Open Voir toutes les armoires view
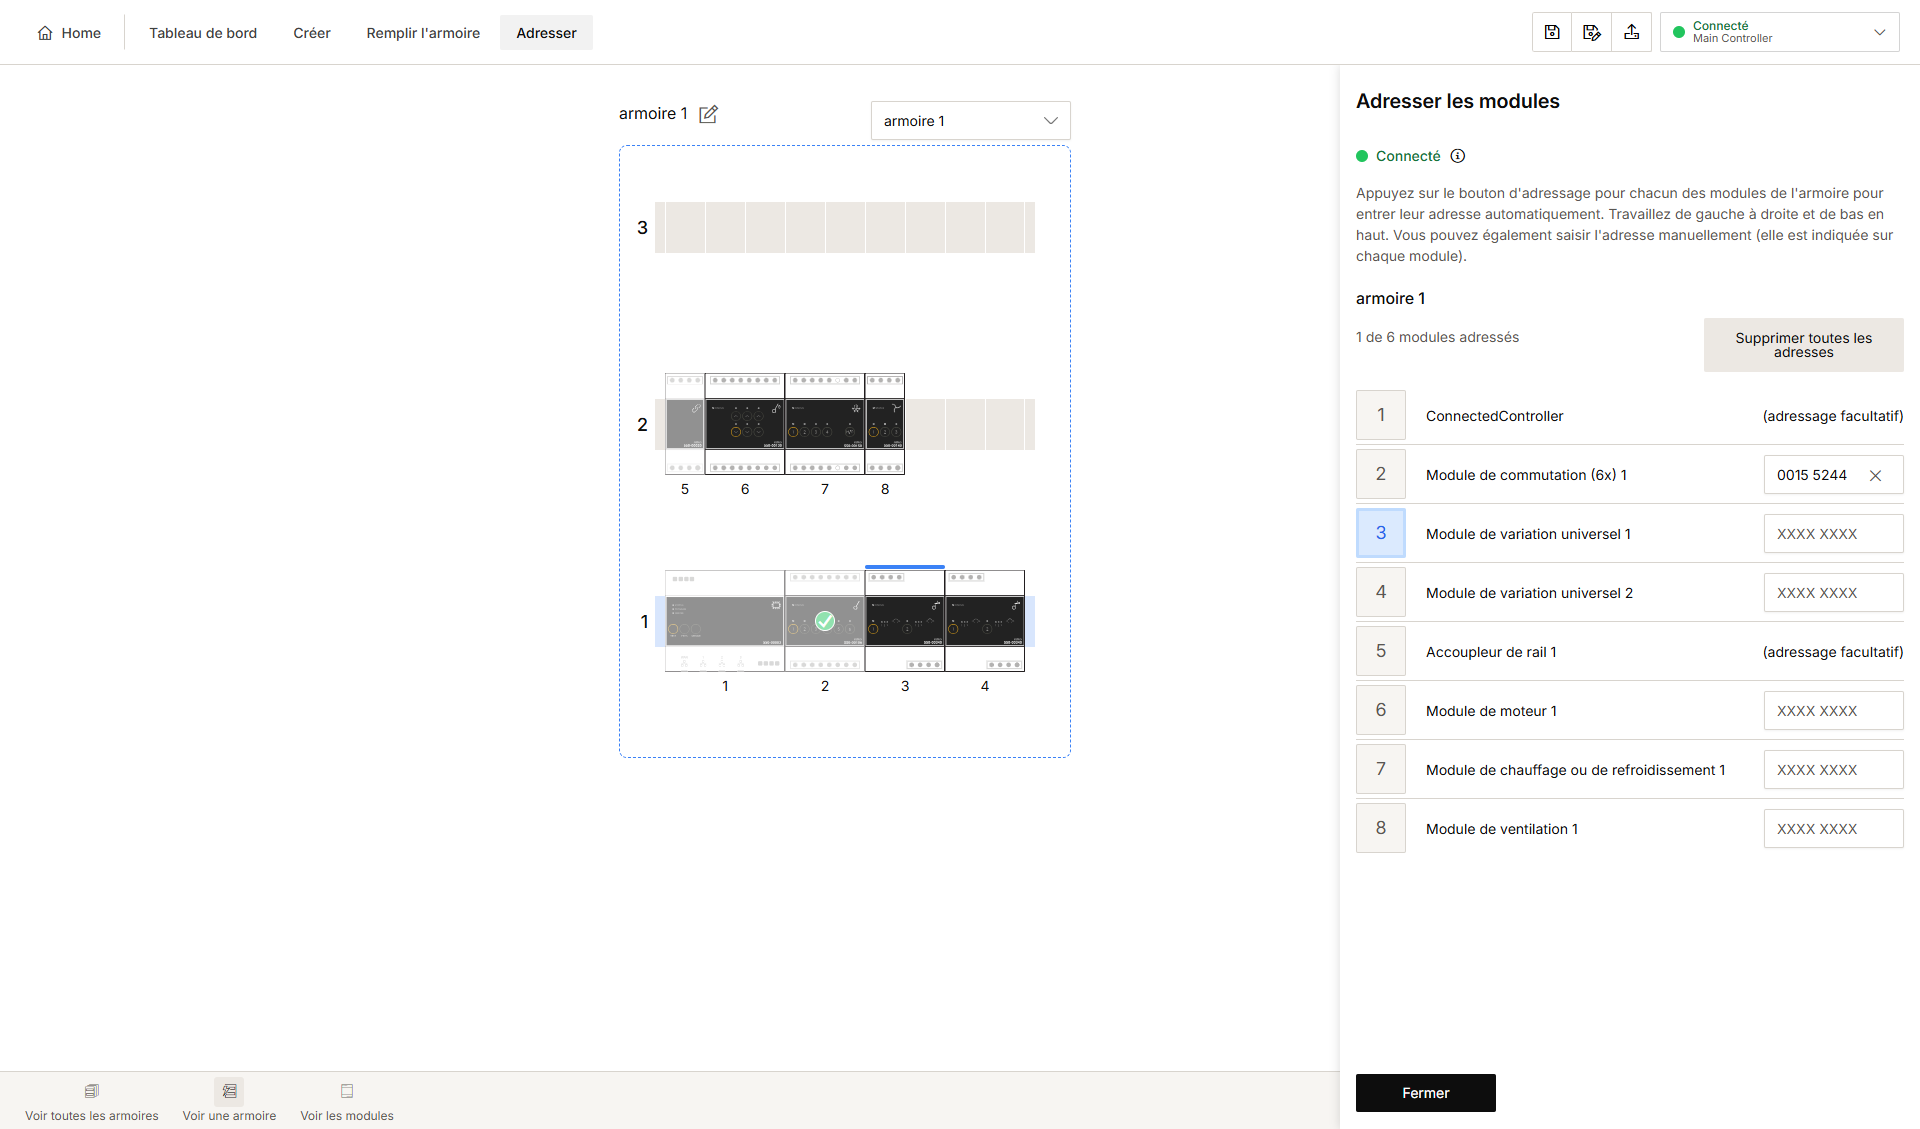 [x=92, y=1102]
